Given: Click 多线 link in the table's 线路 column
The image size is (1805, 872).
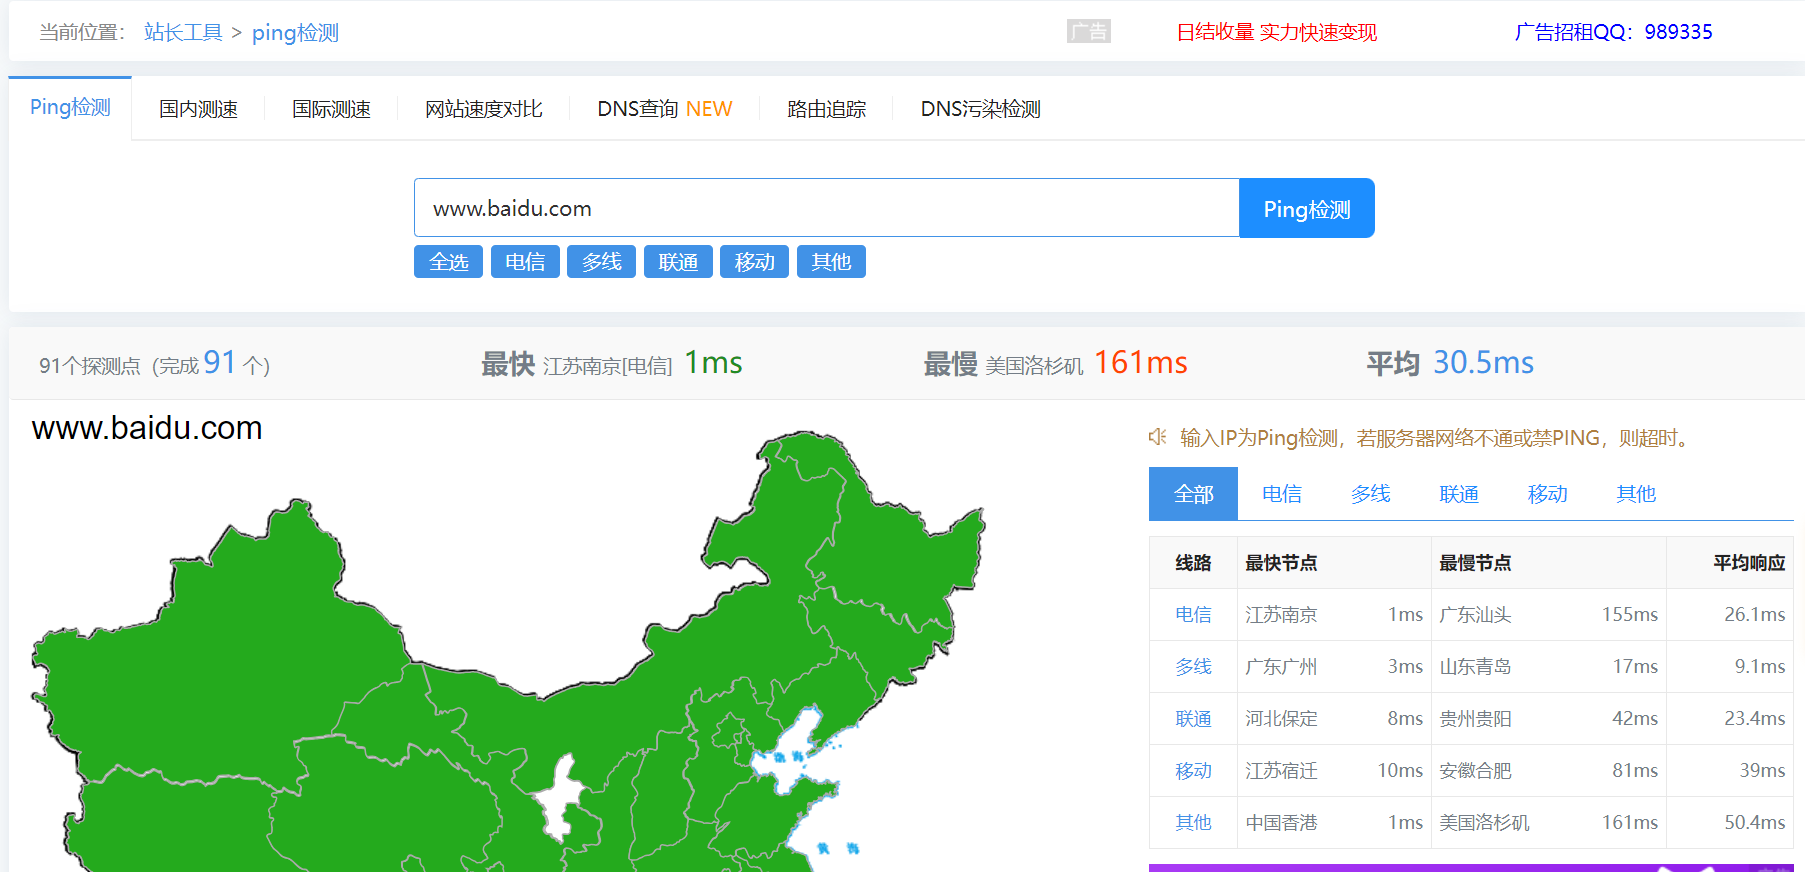Looking at the screenshot, I should click(1193, 666).
